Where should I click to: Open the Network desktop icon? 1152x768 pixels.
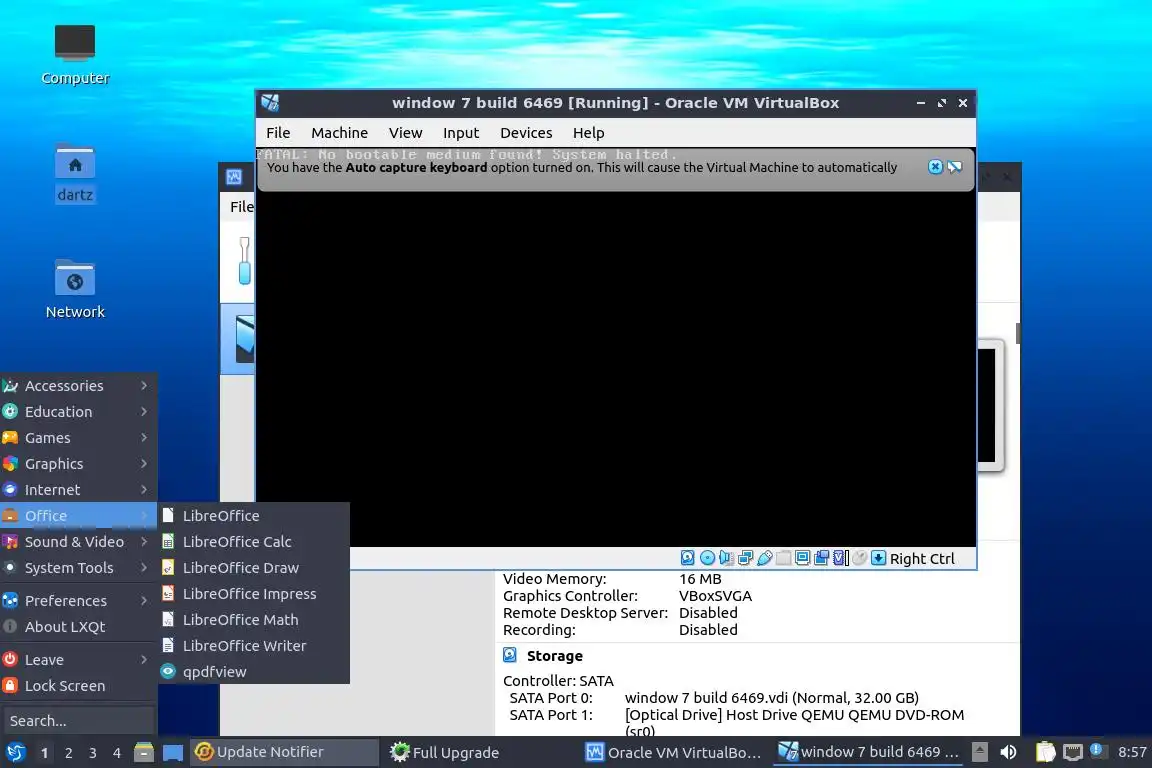(75, 289)
